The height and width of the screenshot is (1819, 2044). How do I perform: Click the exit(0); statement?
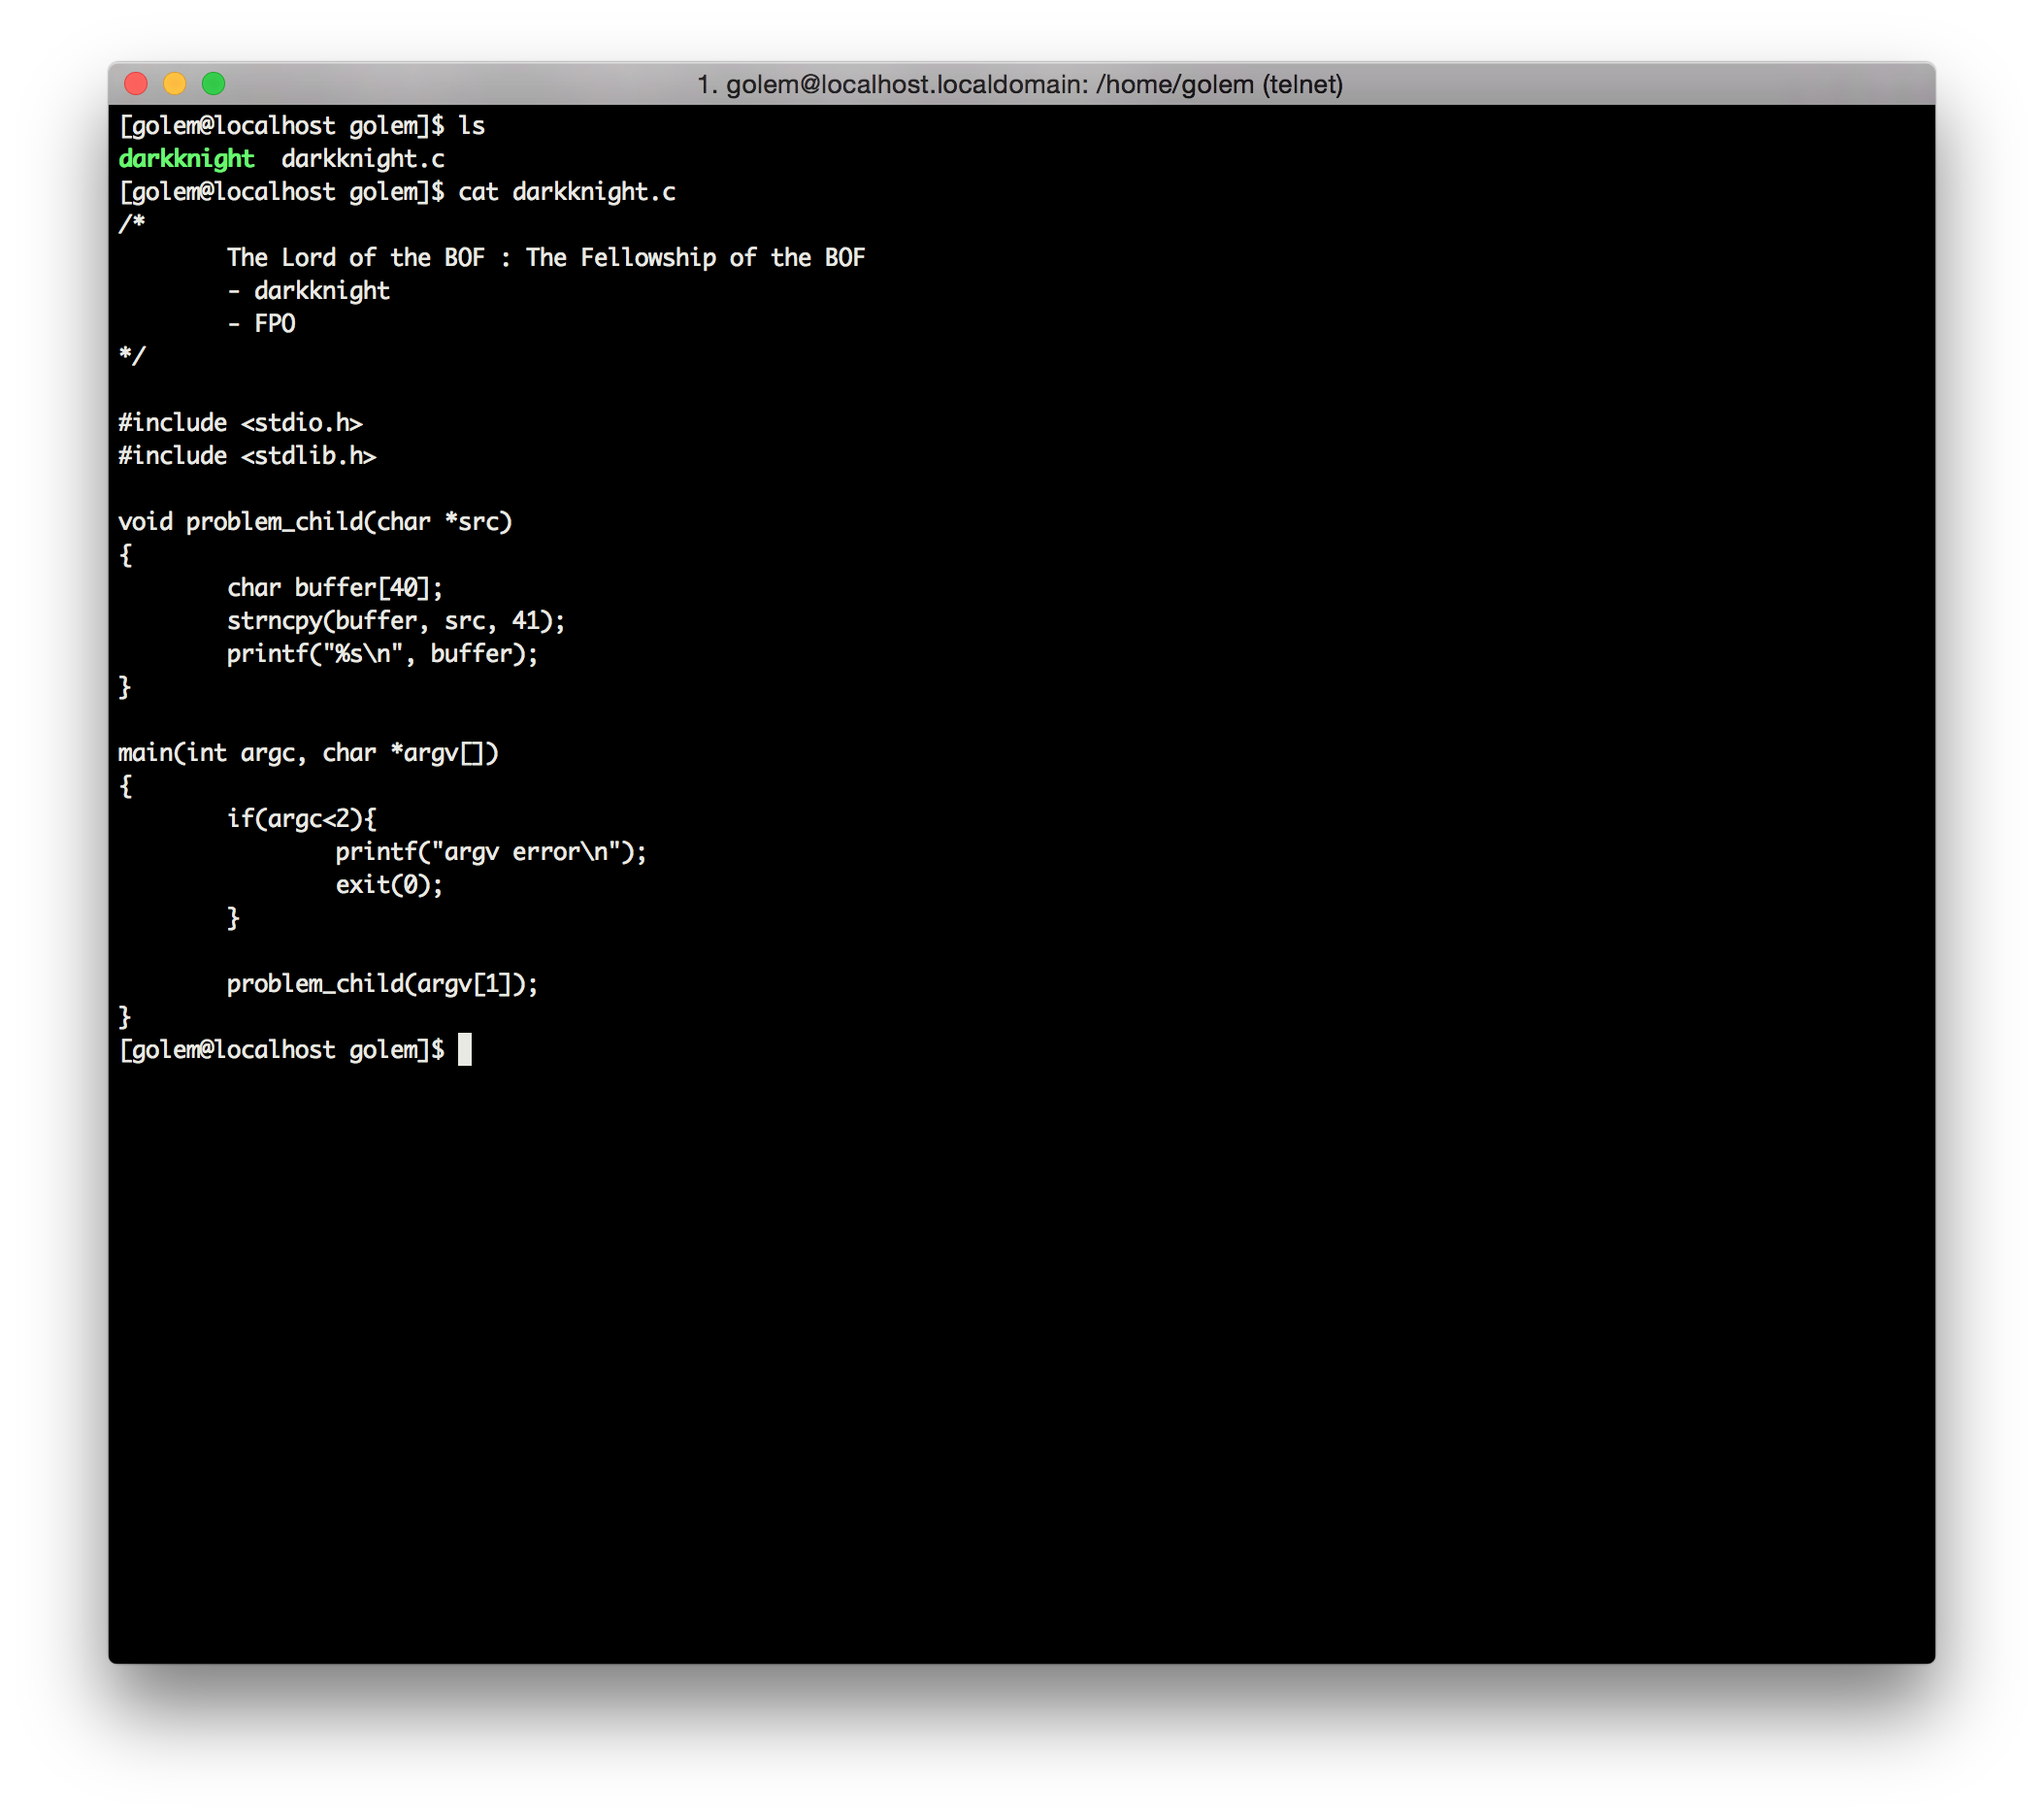(388, 885)
